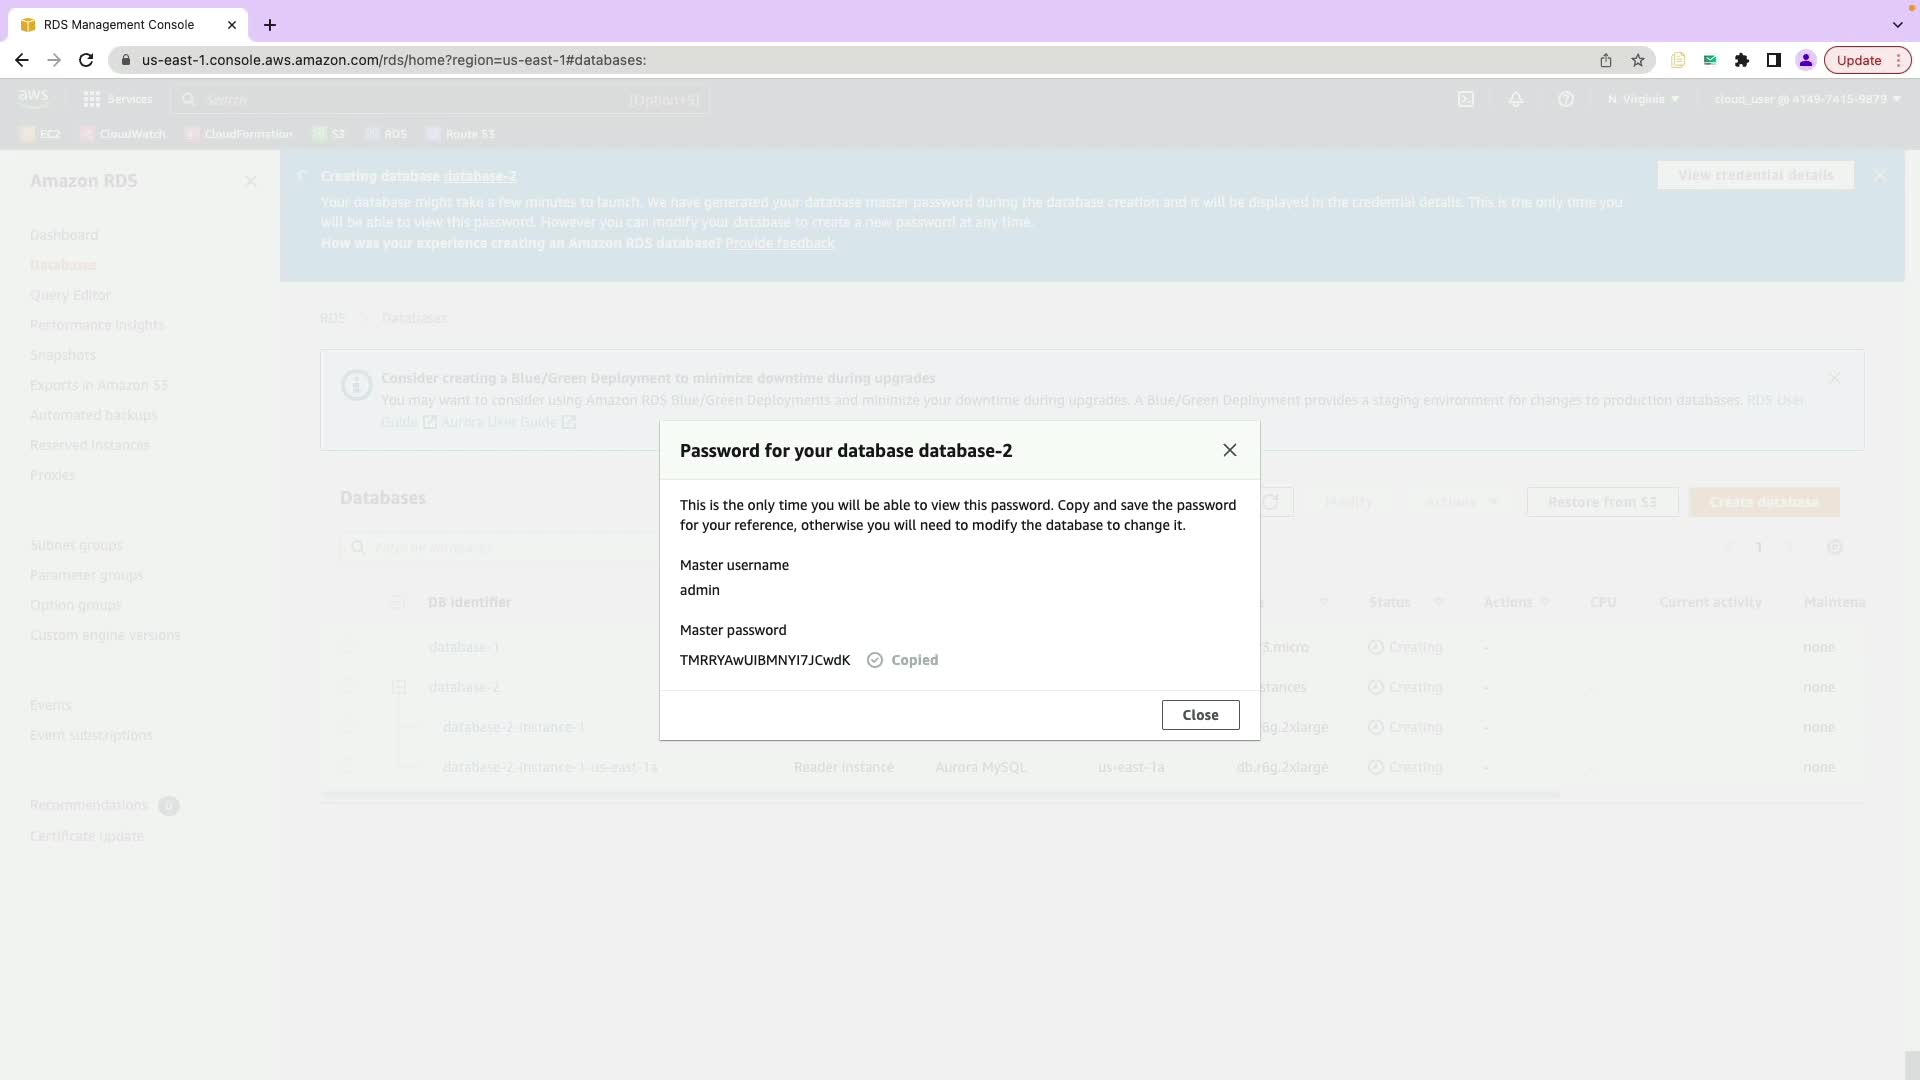Screen dimensions: 1920x1080
Task: Bookmark this page with star icon
Action: click(1638, 60)
